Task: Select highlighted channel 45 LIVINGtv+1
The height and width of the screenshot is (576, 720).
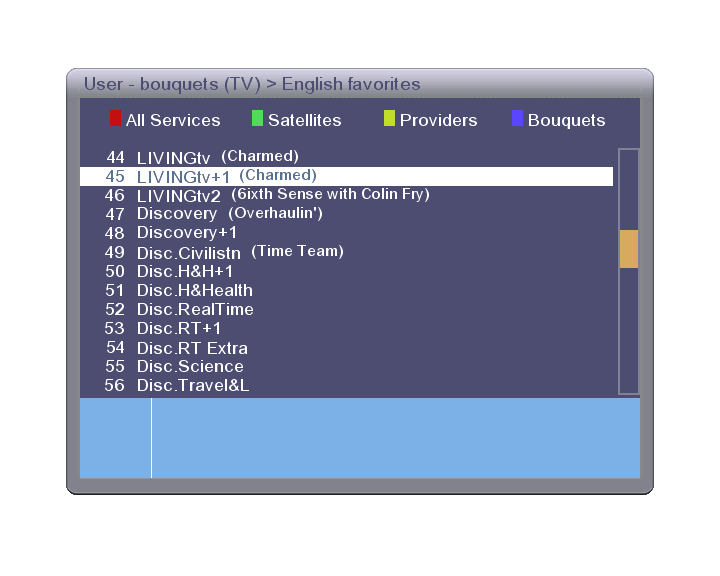Action: pyautogui.click(x=346, y=176)
